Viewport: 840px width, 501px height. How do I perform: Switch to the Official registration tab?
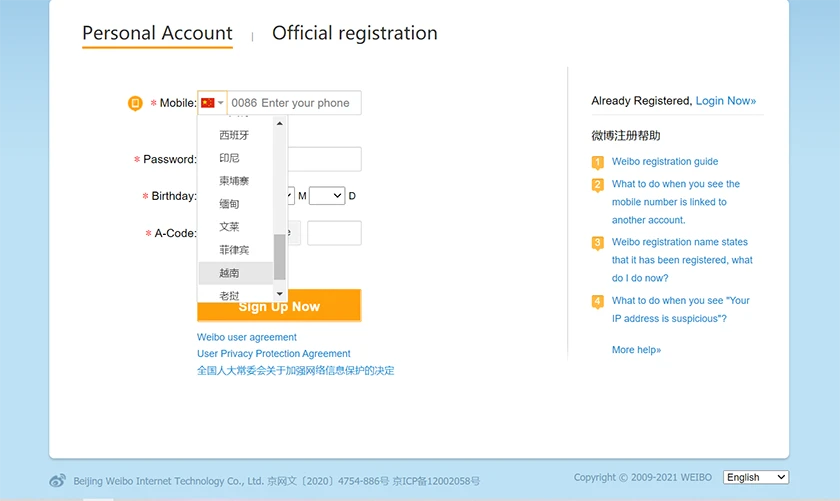(355, 33)
